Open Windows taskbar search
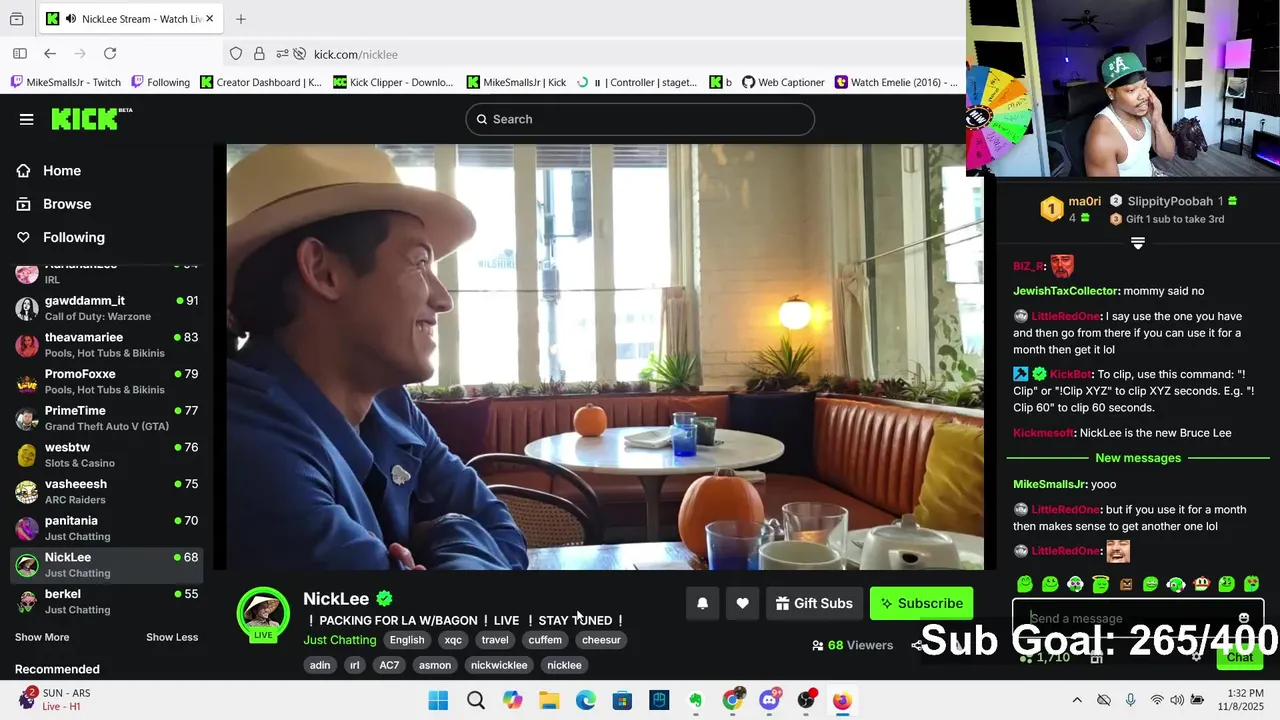 point(476,700)
